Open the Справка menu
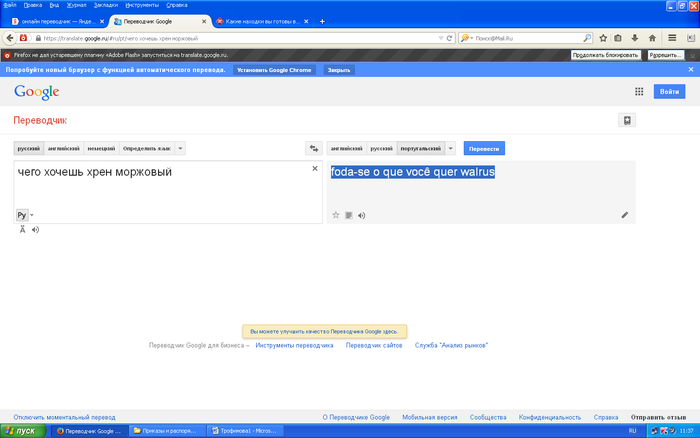This screenshot has width=700, height=438. [177, 5]
